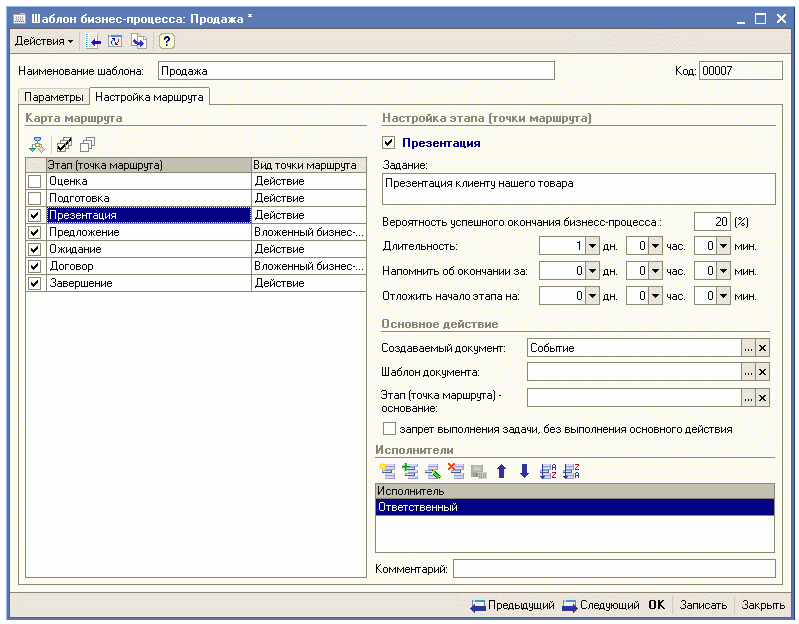Sort executors ascending A-Z icon
The image size is (799, 624).
pyautogui.click(x=548, y=471)
